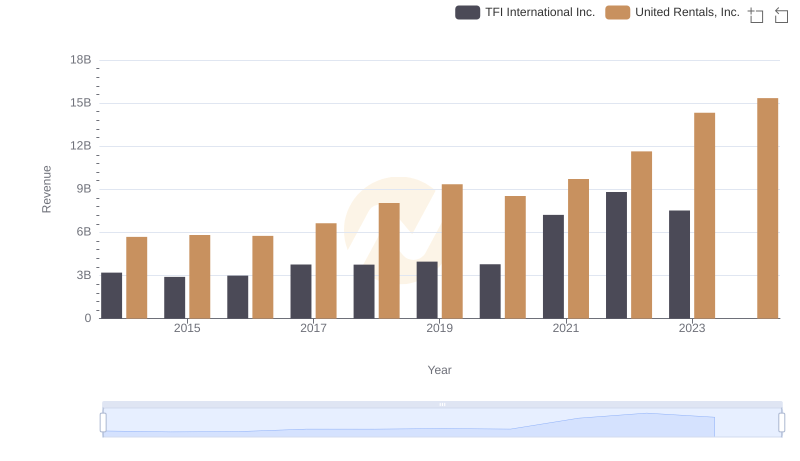
Task: Click the 2021 TFI International bar
Action: [554, 267]
